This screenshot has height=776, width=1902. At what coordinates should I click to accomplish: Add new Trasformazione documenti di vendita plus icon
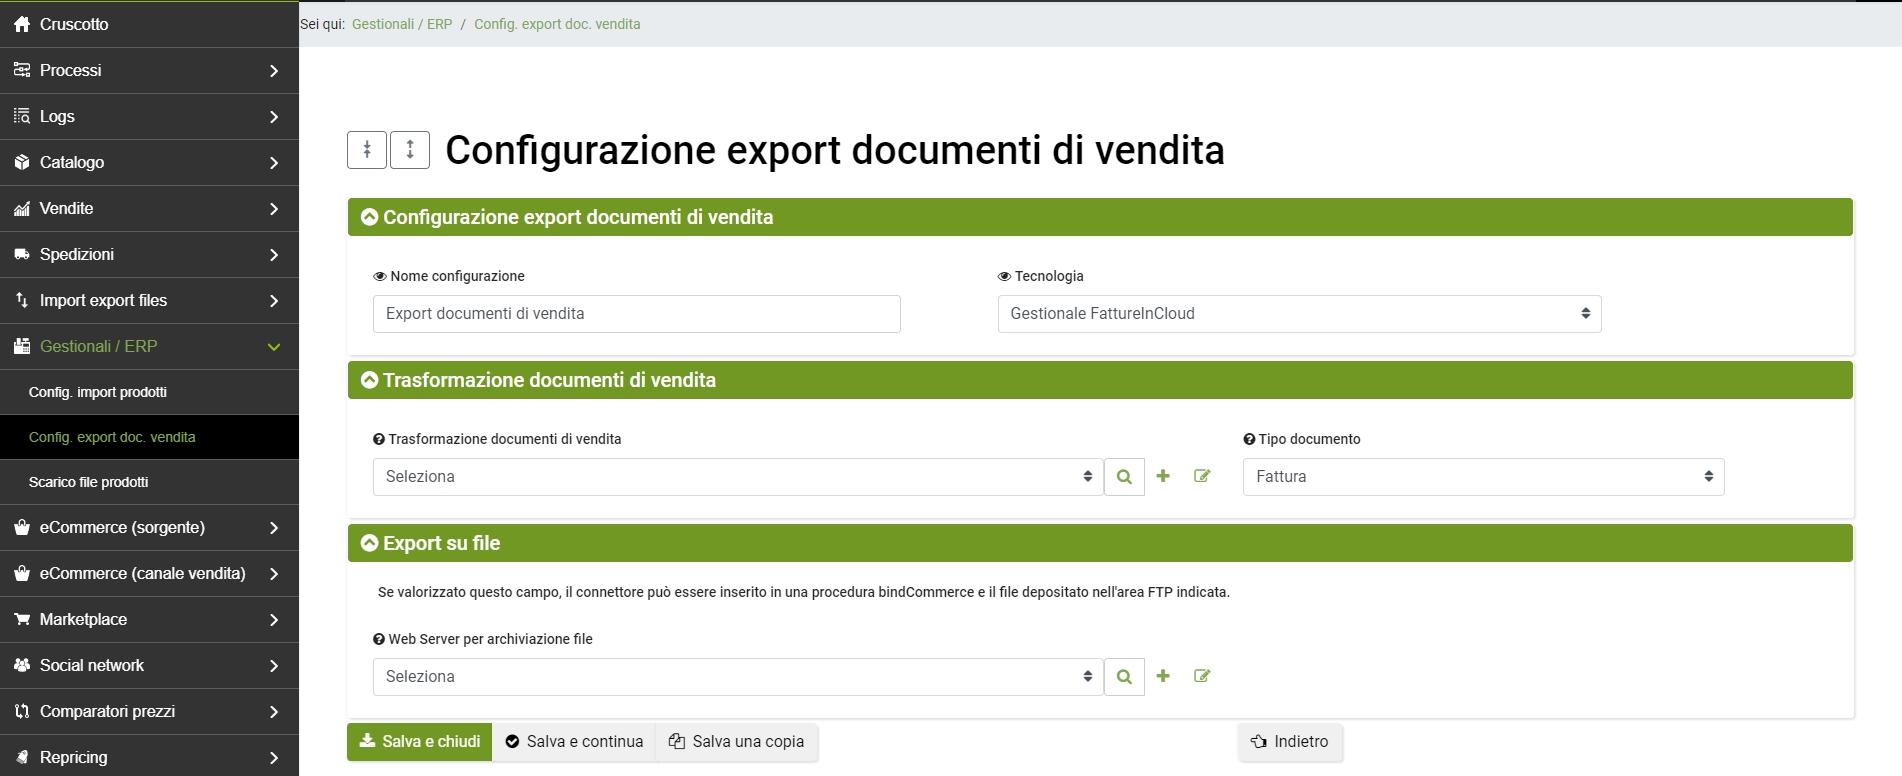pyautogui.click(x=1163, y=477)
